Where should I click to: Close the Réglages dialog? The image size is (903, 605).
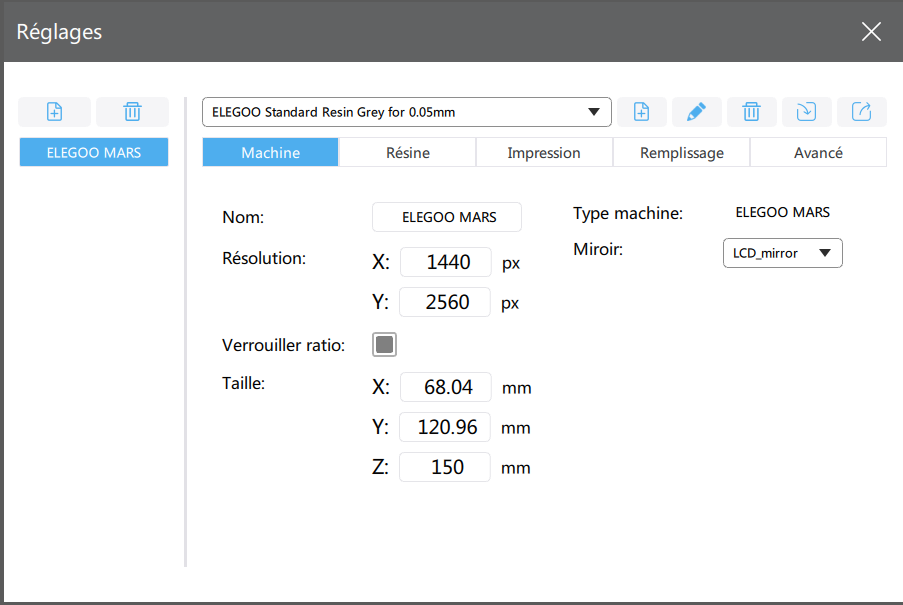click(871, 32)
